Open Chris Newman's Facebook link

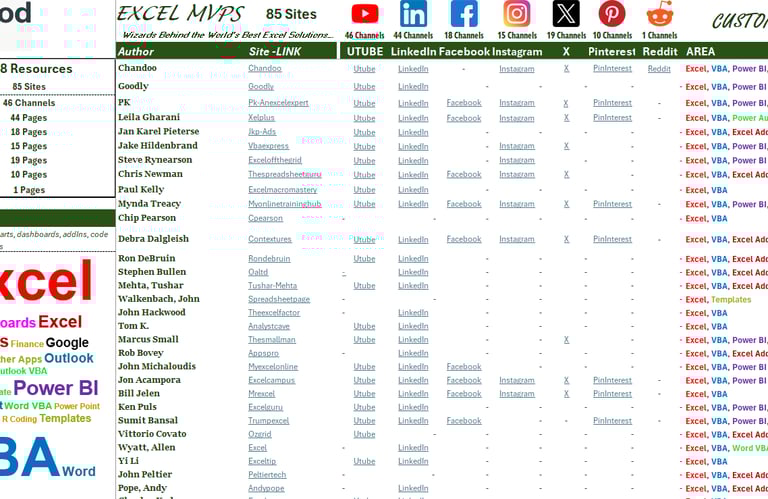click(464, 174)
